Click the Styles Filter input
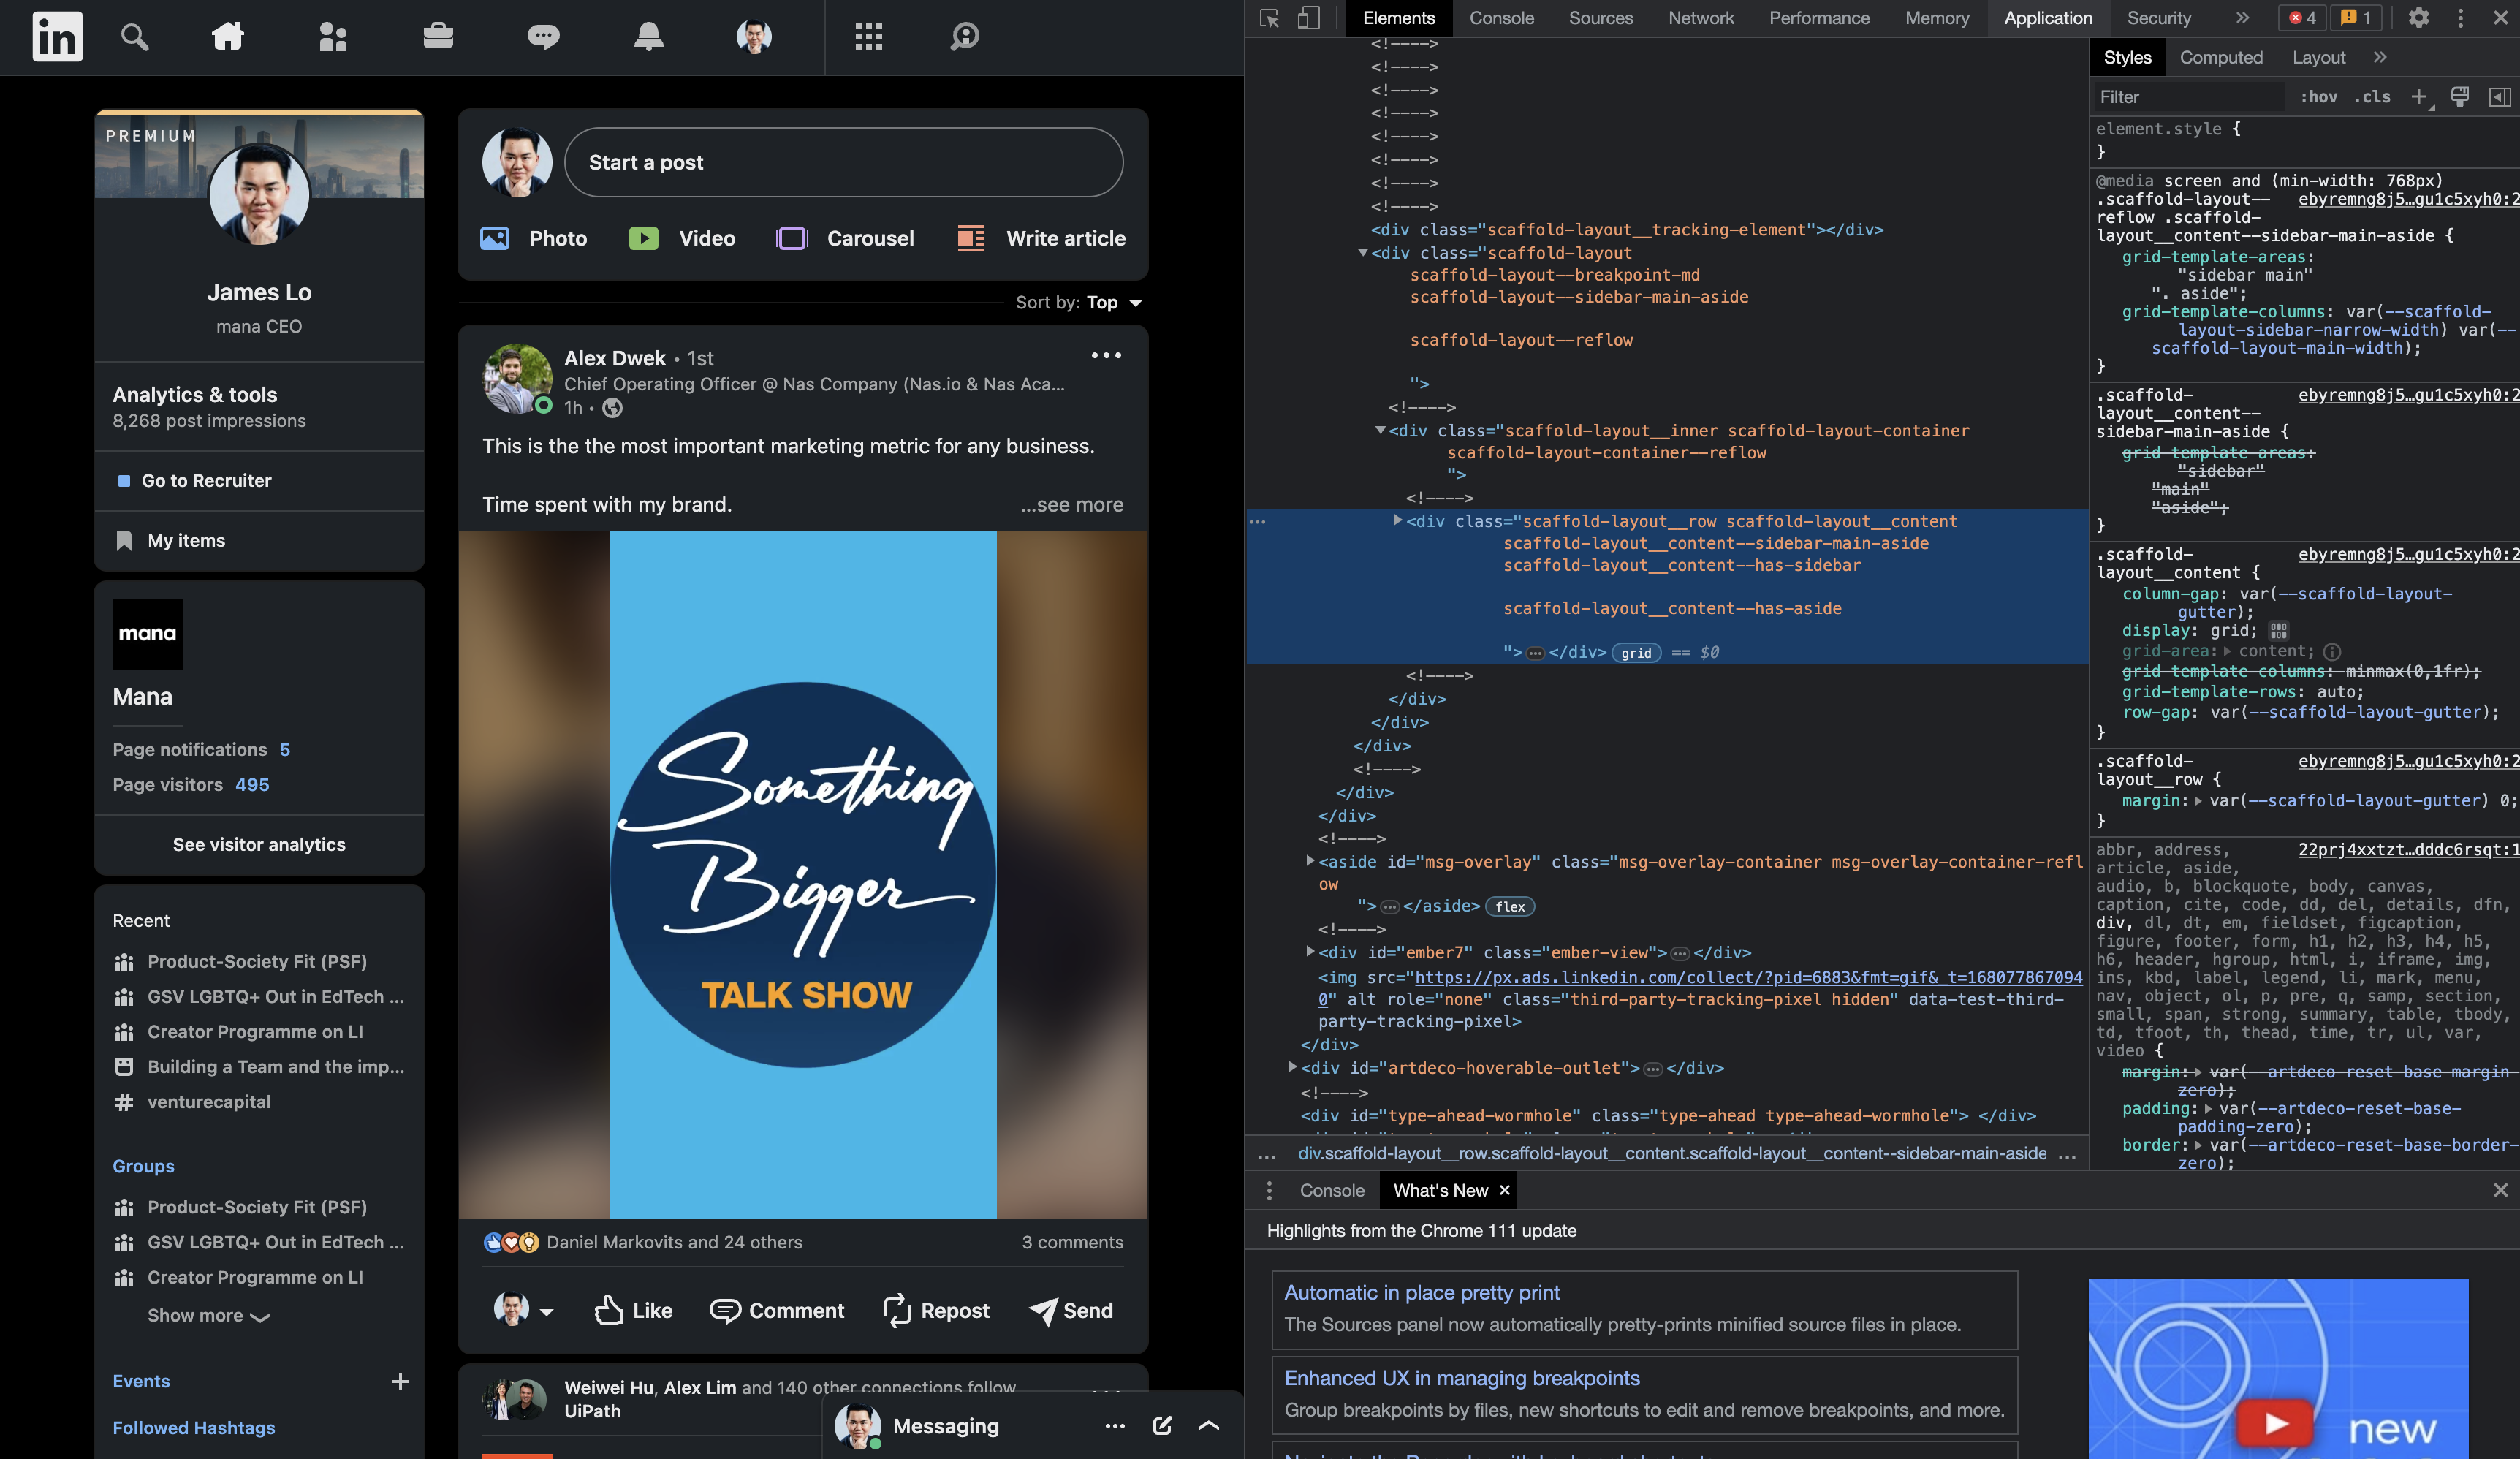 point(2188,97)
